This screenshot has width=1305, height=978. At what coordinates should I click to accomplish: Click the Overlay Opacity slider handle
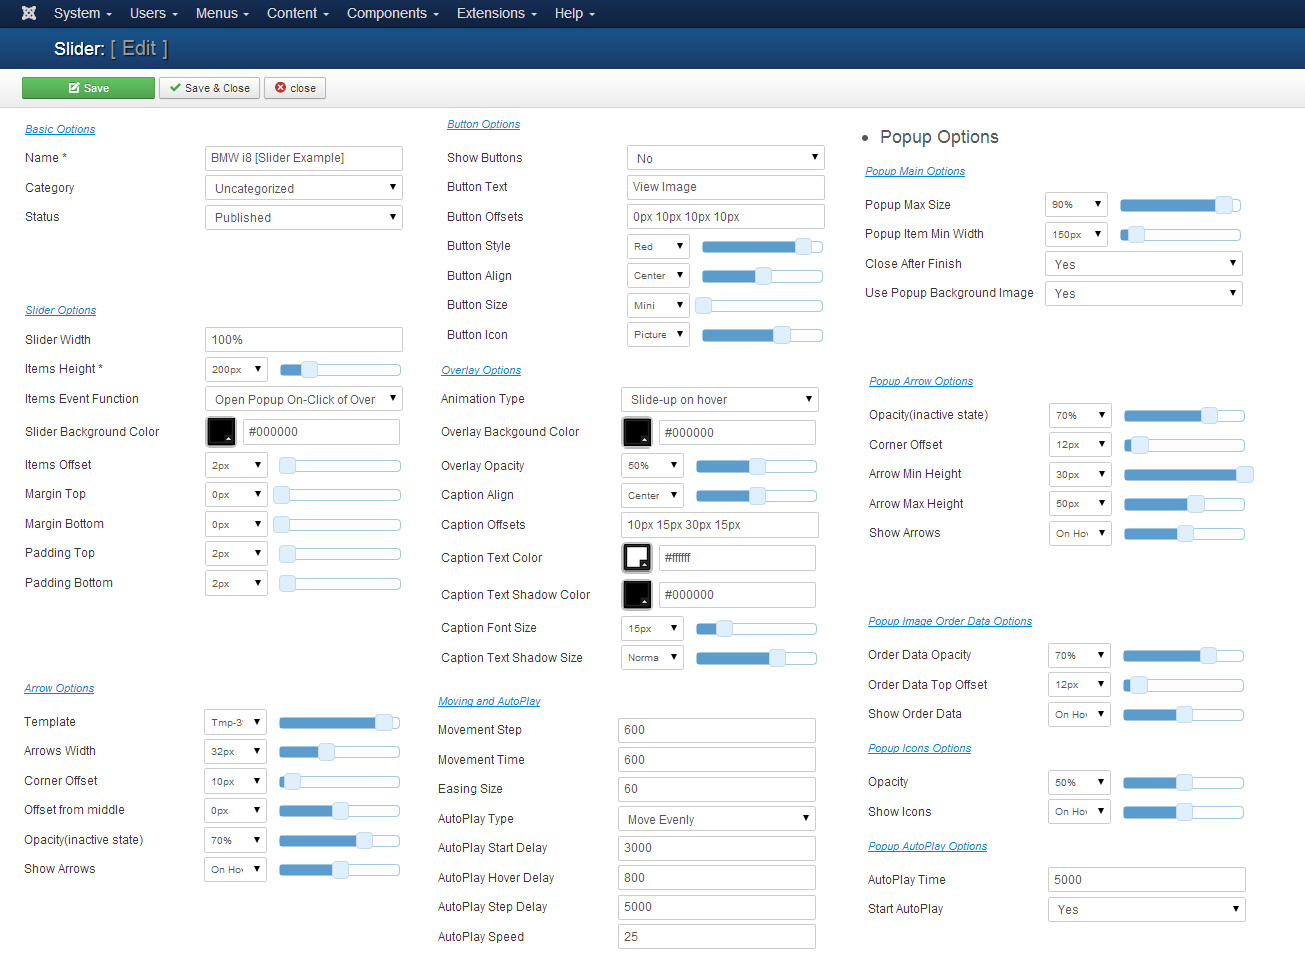(x=757, y=466)
